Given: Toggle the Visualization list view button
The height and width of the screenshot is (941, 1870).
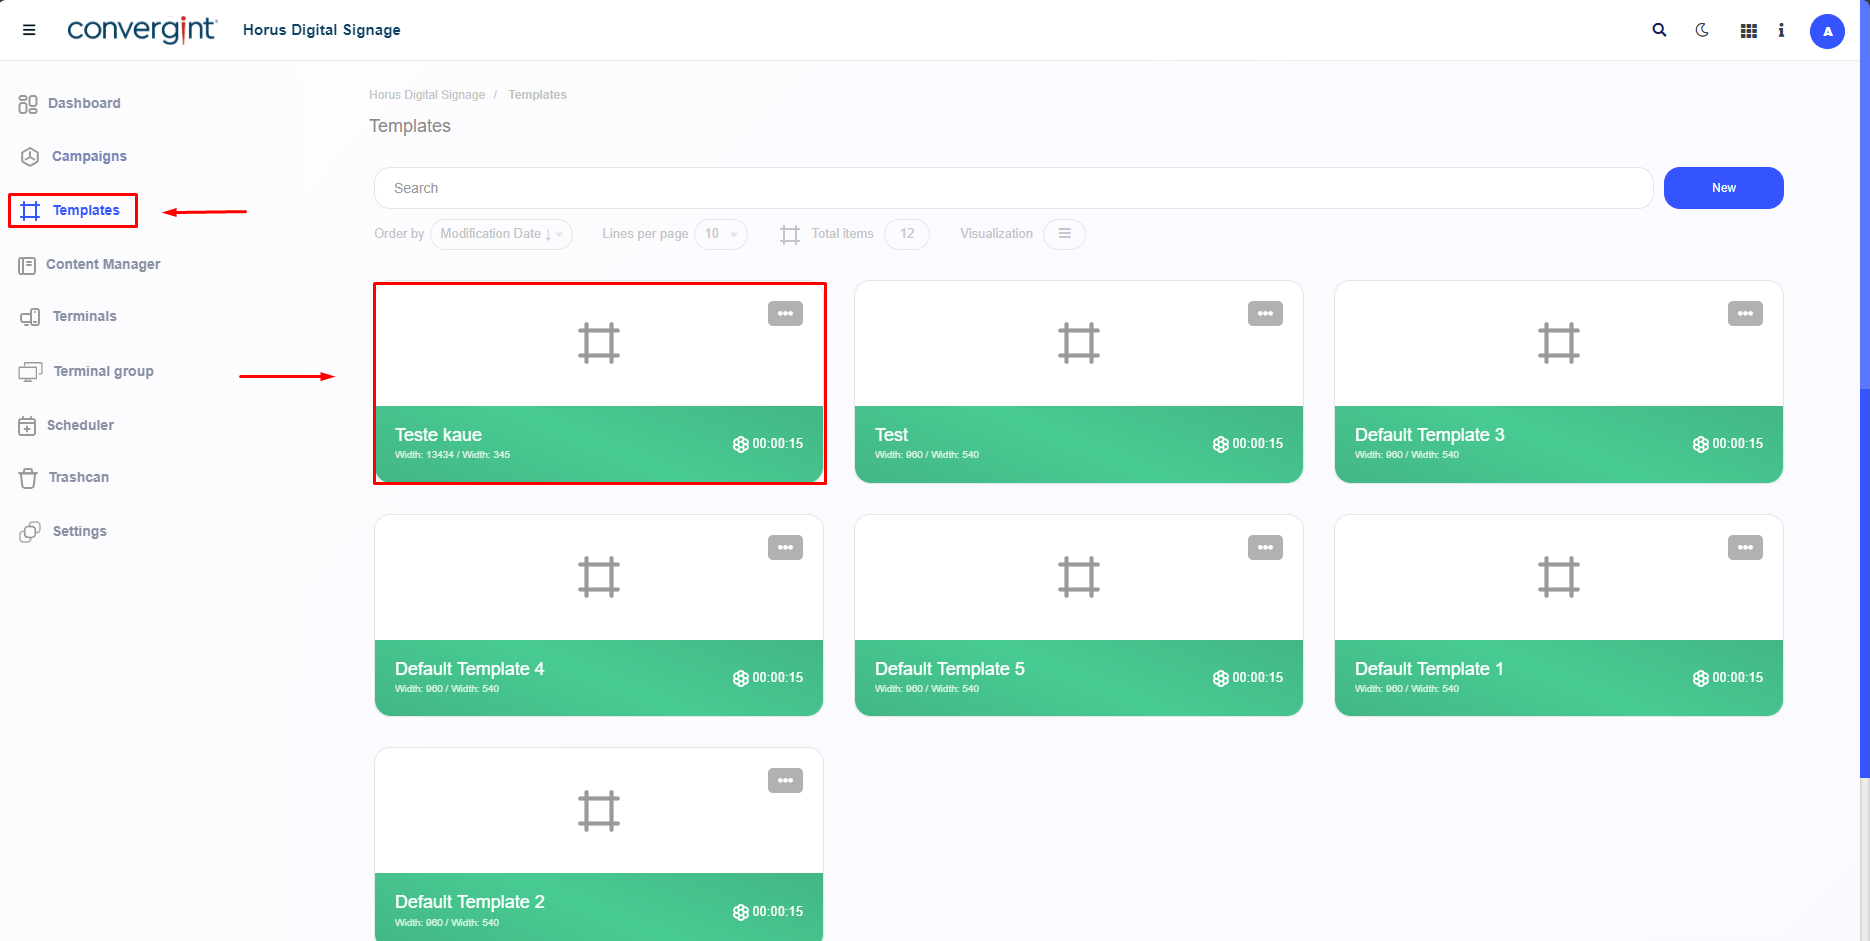Looking at the screenshot, I should [1064, 234].
